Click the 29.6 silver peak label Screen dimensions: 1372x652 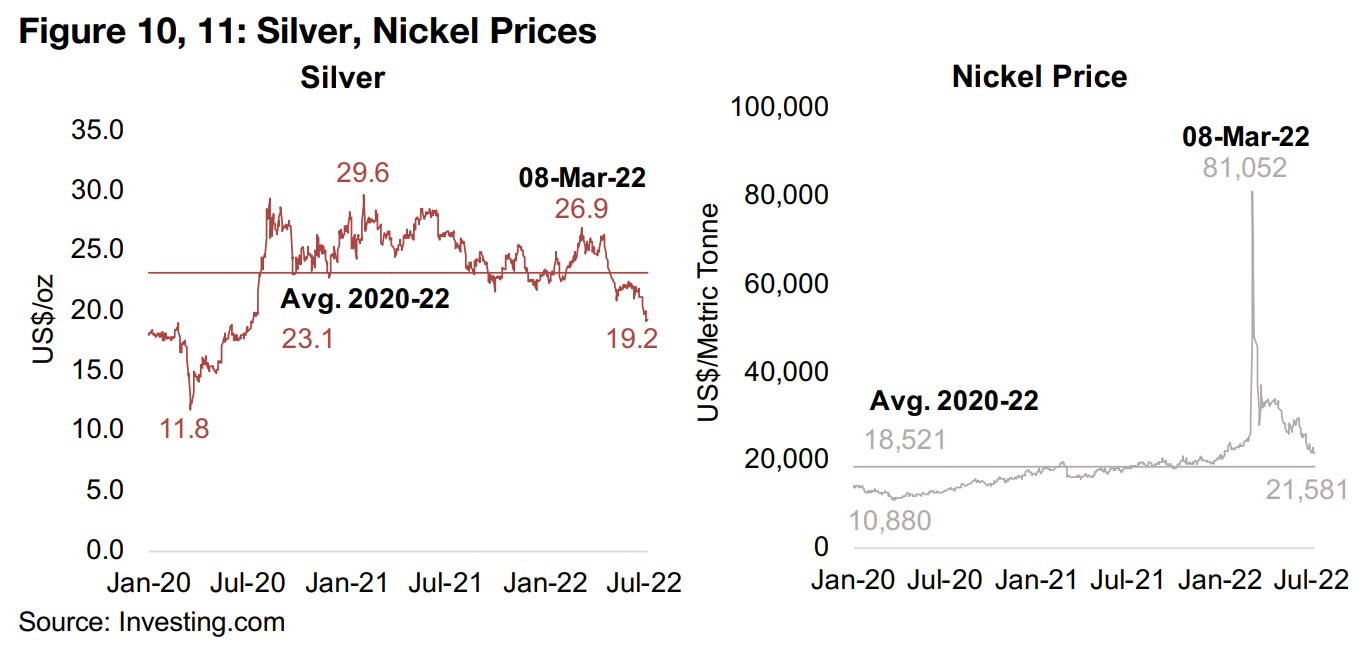pyautogui.click(x=362, y=173)
